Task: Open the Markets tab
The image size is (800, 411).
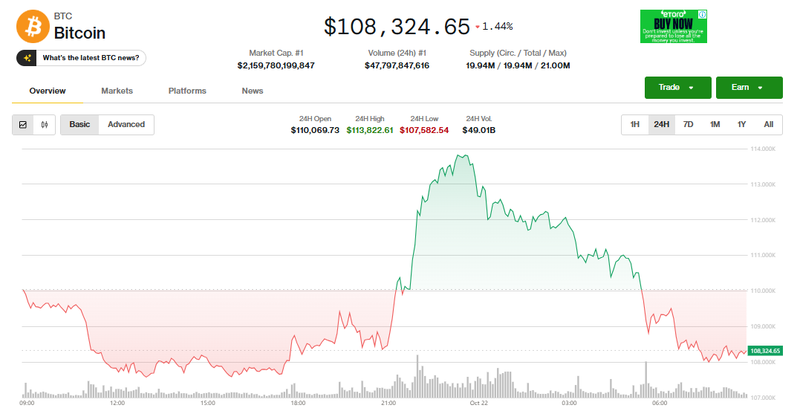Action: point(117,91)
